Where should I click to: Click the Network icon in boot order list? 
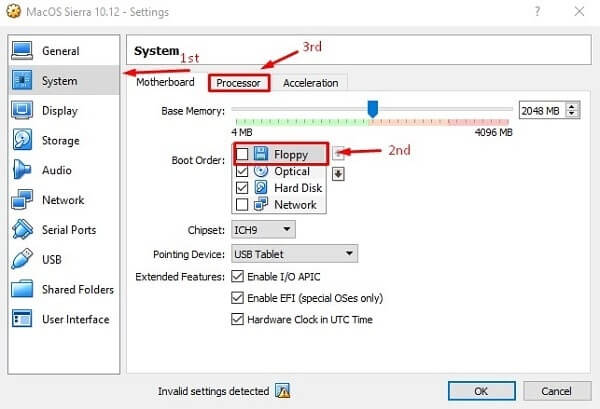pyautogui.click(x=261, y=204)
